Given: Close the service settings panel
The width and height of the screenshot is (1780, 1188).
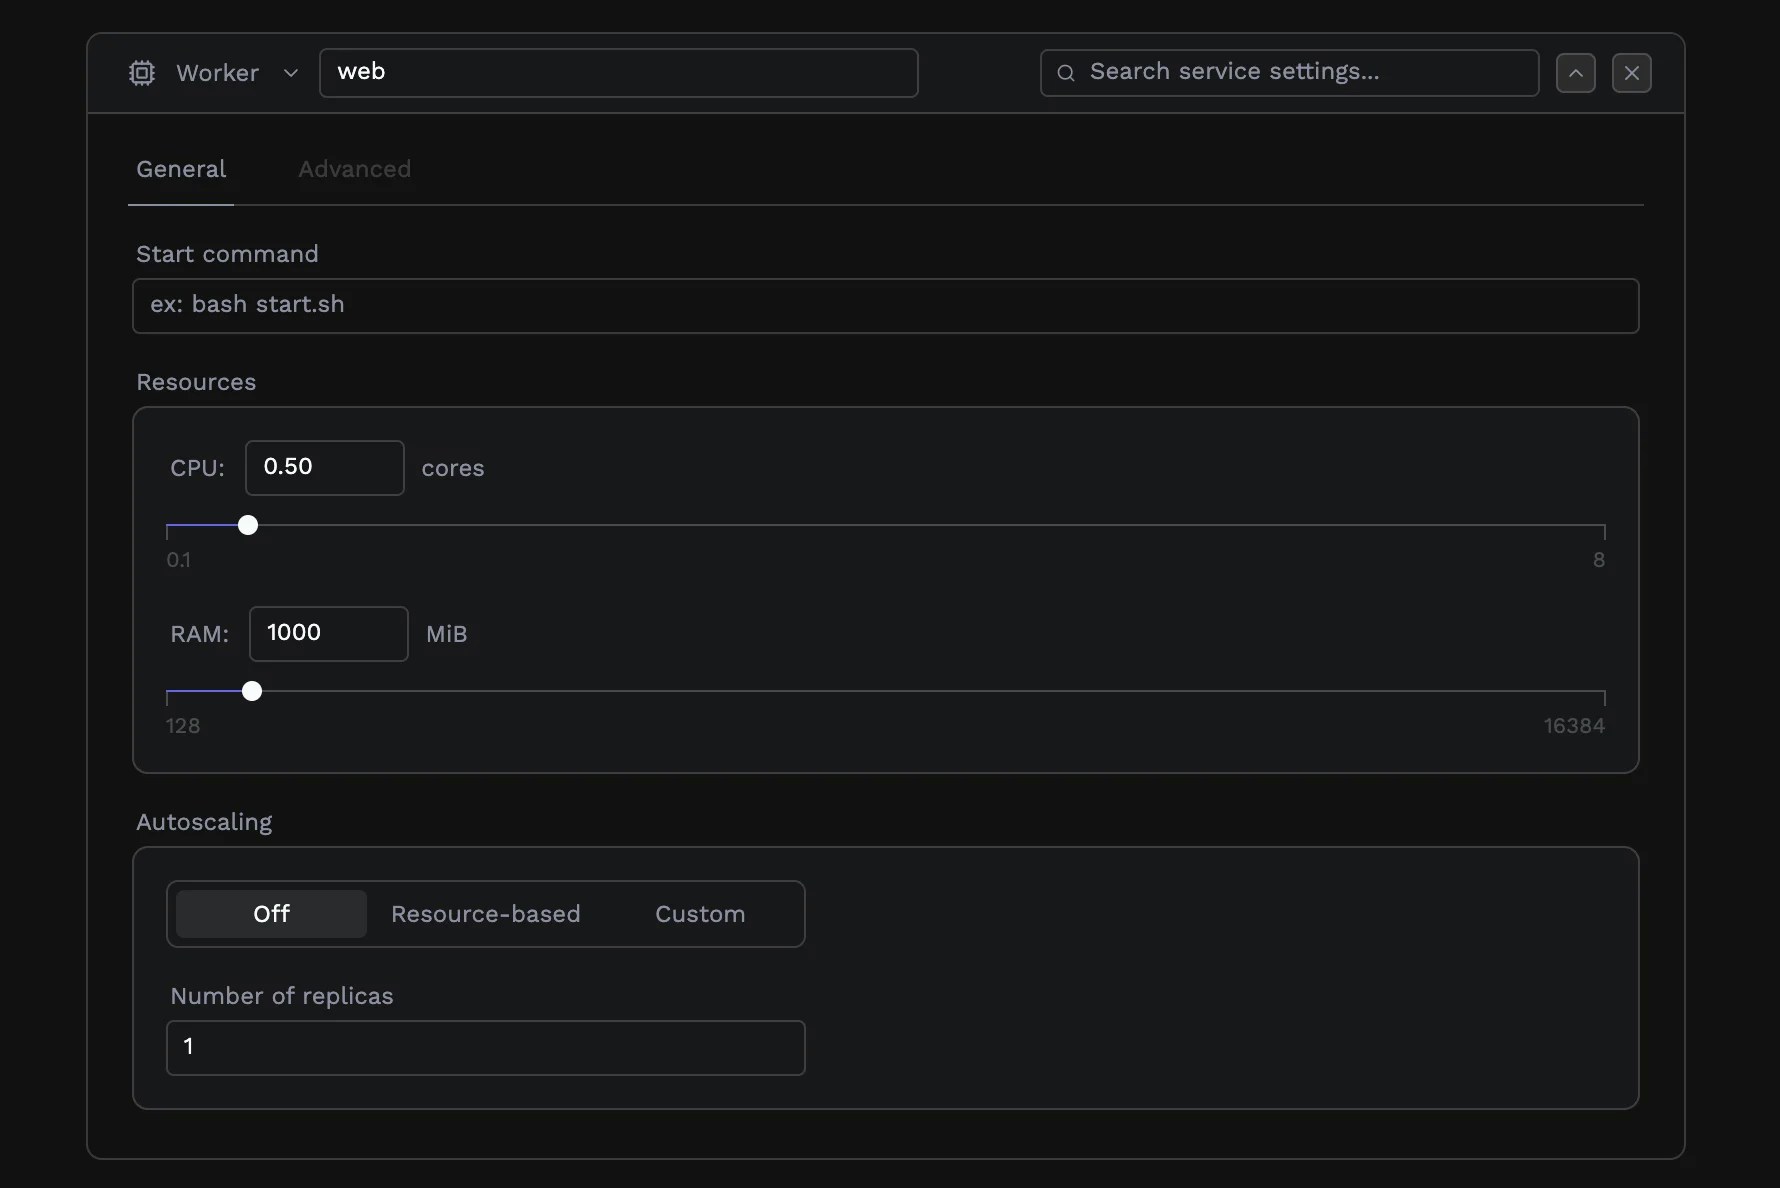Looking at the screenshot, I should coord(1632,72).
